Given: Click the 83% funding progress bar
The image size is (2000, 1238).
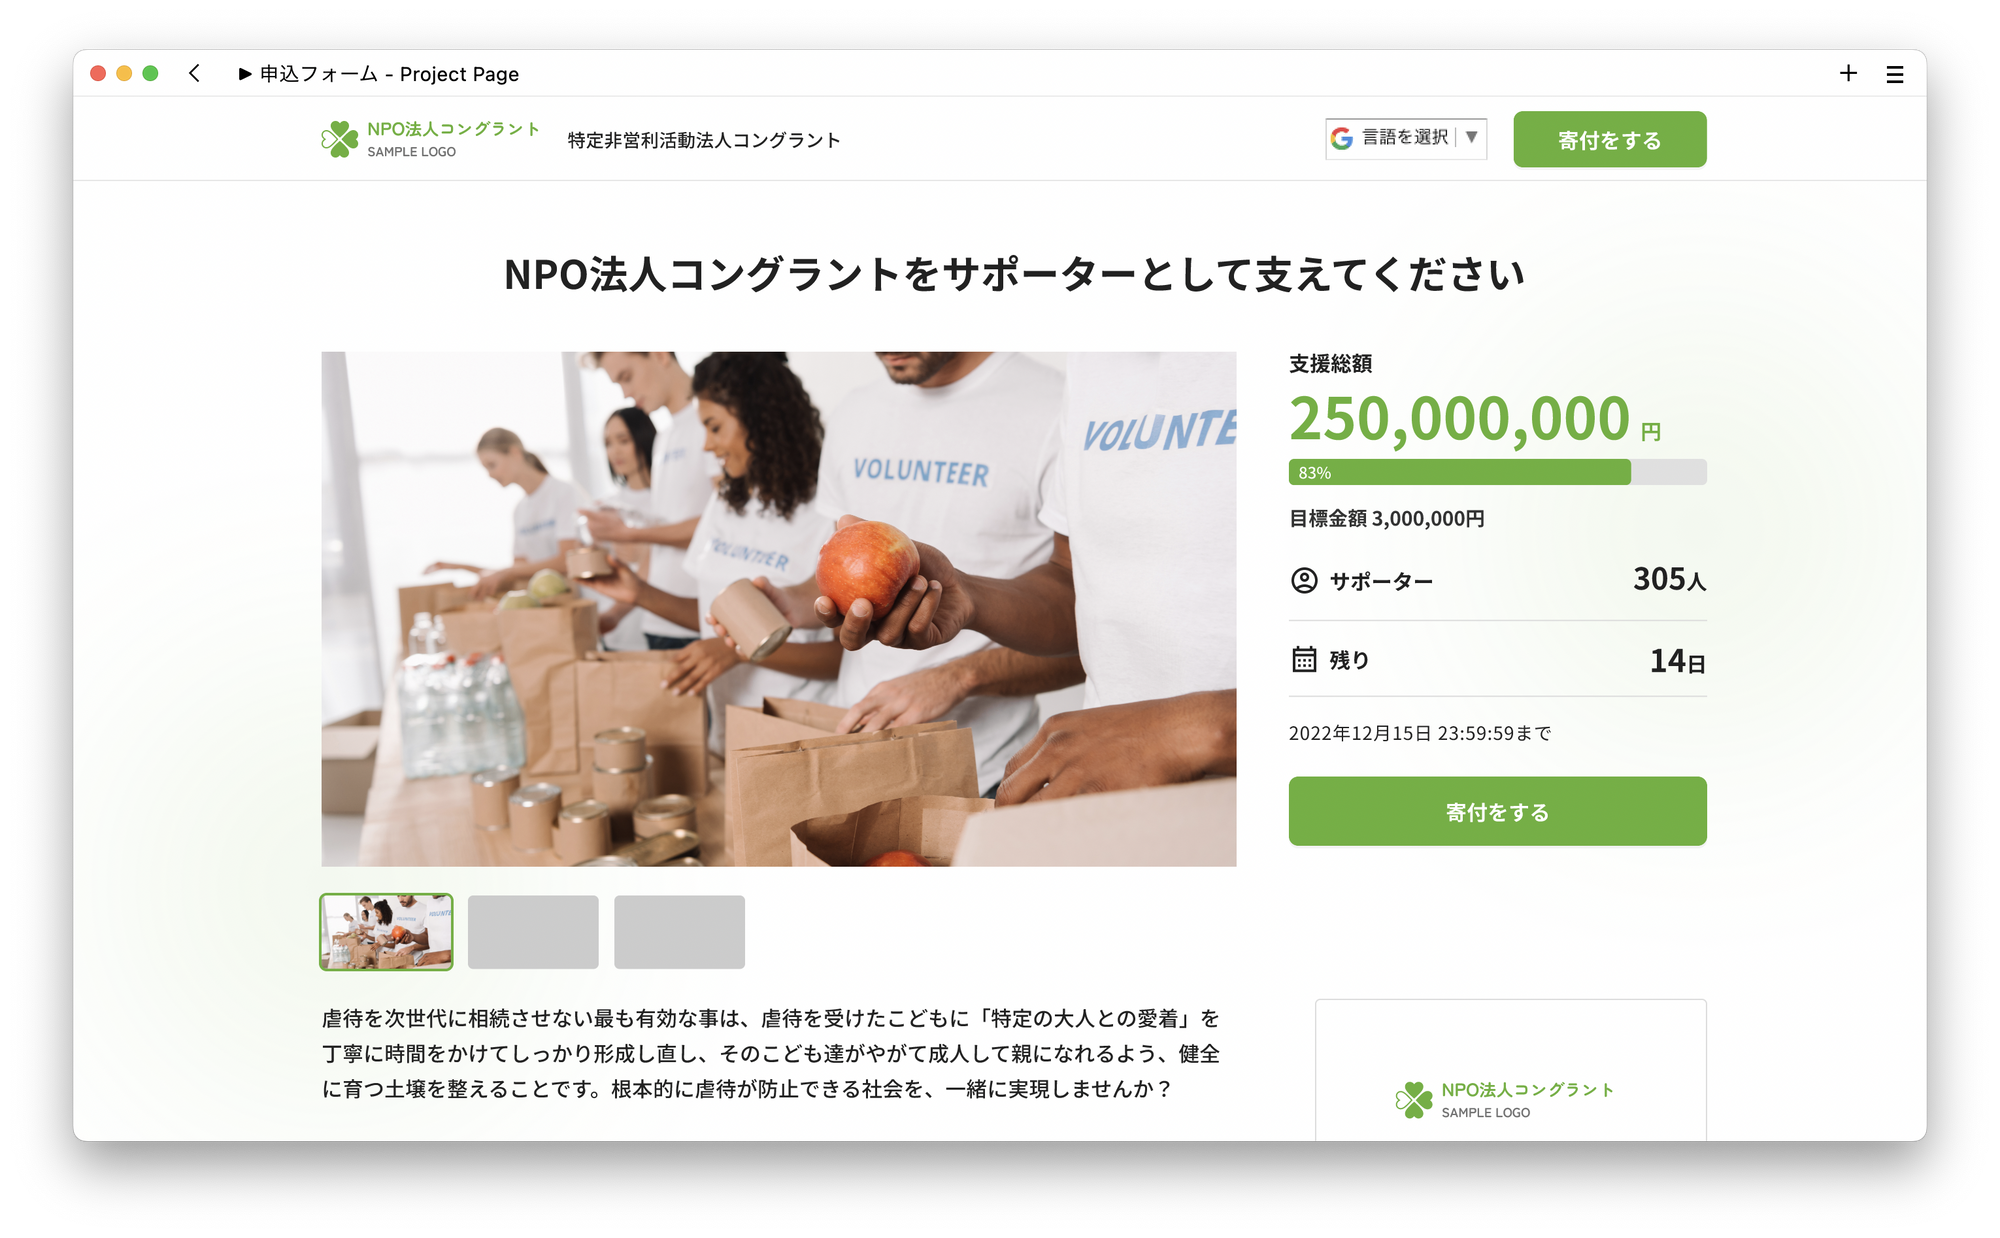Looking at the screenshot, I should pos(1497,472).
